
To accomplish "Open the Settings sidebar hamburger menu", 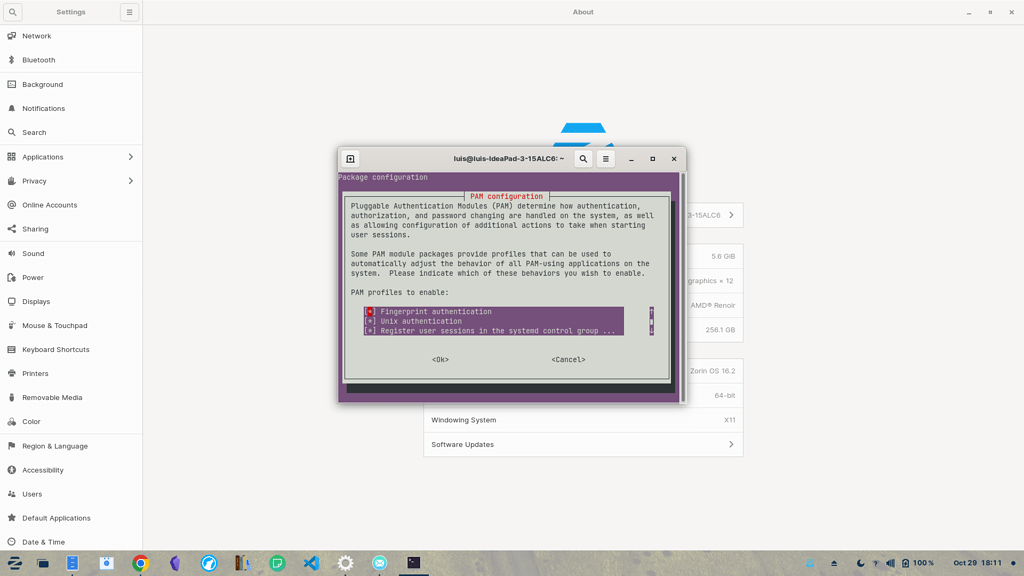I will tap(130, 11).
